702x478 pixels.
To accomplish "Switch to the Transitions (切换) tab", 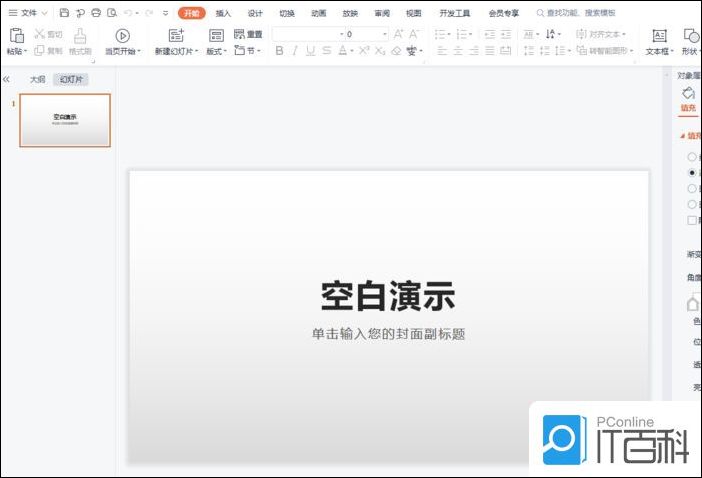I will pyautogui.click(x=287, y=13).
